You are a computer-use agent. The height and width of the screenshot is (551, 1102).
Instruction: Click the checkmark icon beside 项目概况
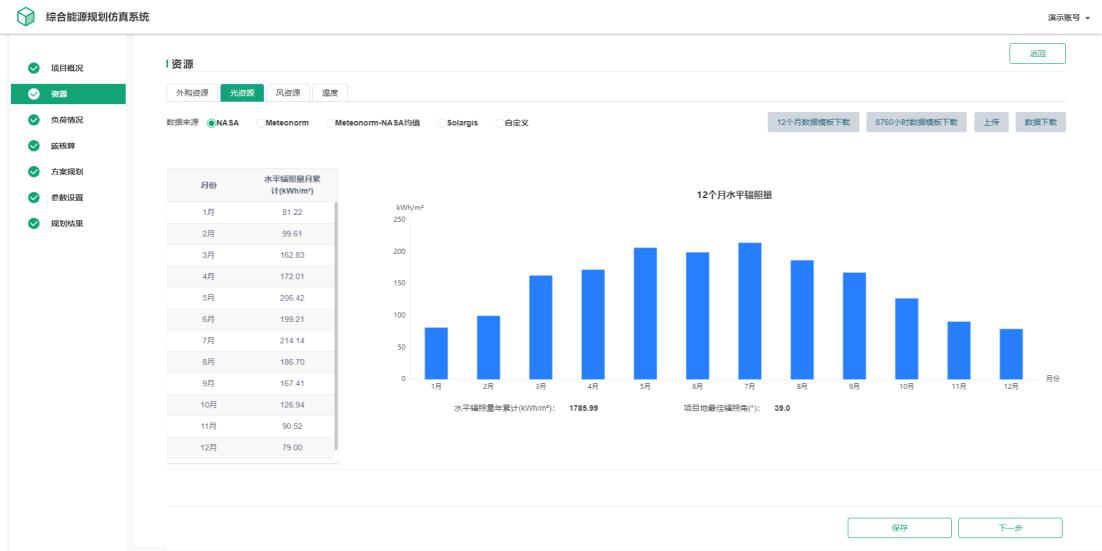point(34,68)
